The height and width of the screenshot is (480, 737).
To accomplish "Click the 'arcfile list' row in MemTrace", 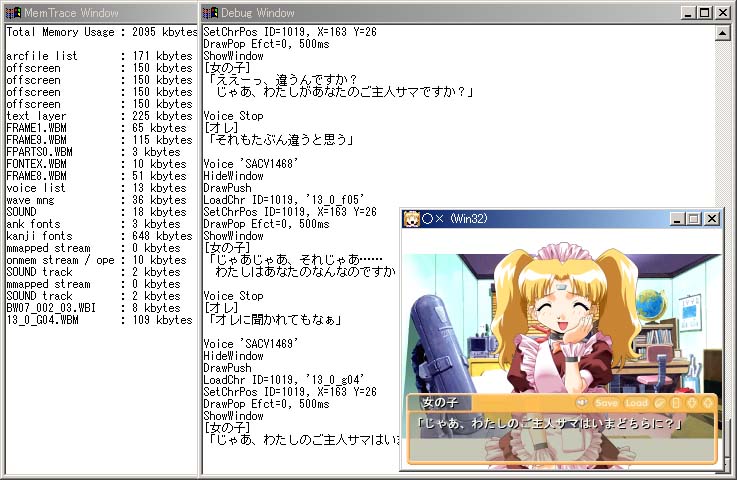I will click(x=99, y=56).
